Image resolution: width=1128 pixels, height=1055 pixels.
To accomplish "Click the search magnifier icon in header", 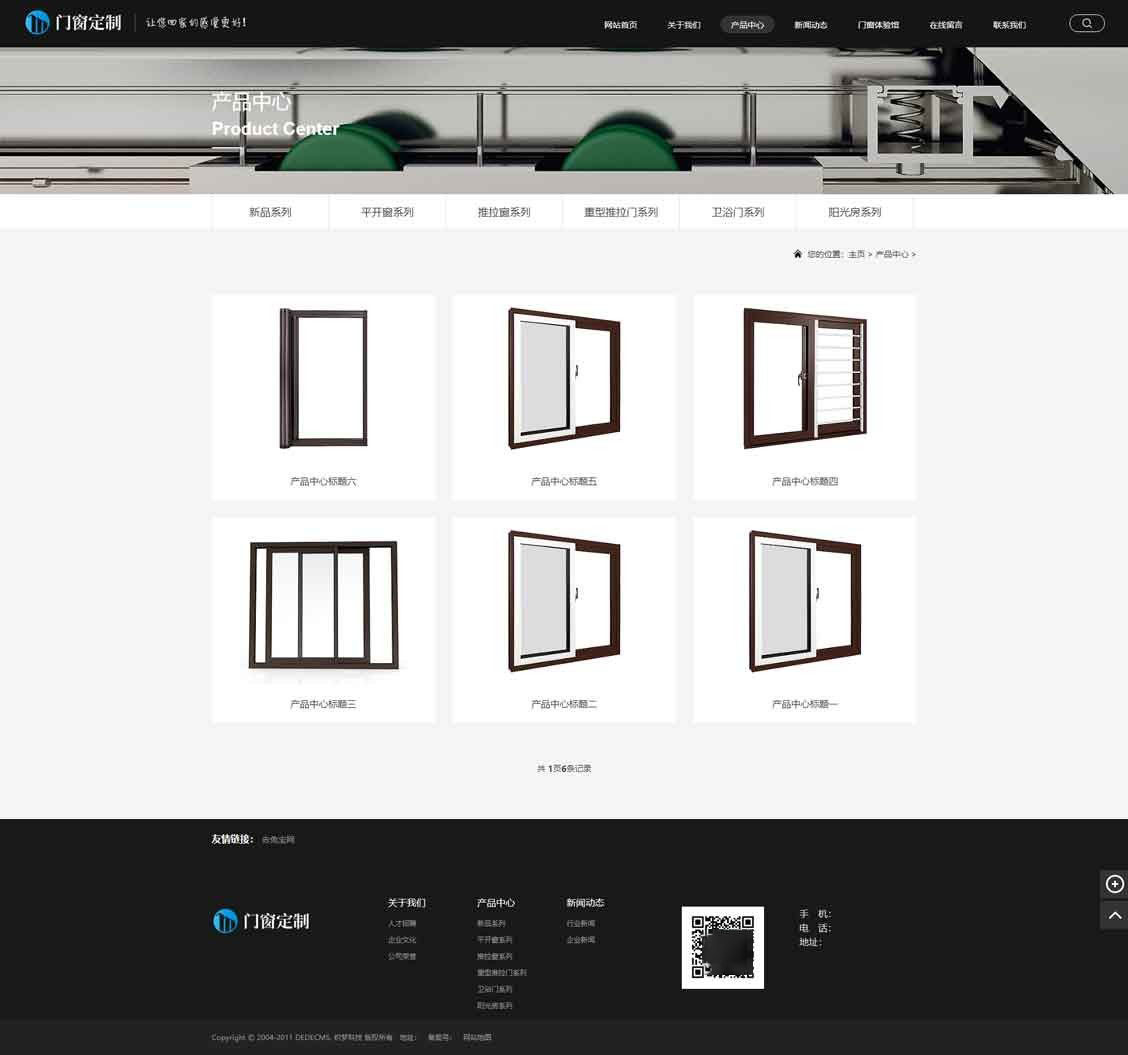I will [1087, 23].
